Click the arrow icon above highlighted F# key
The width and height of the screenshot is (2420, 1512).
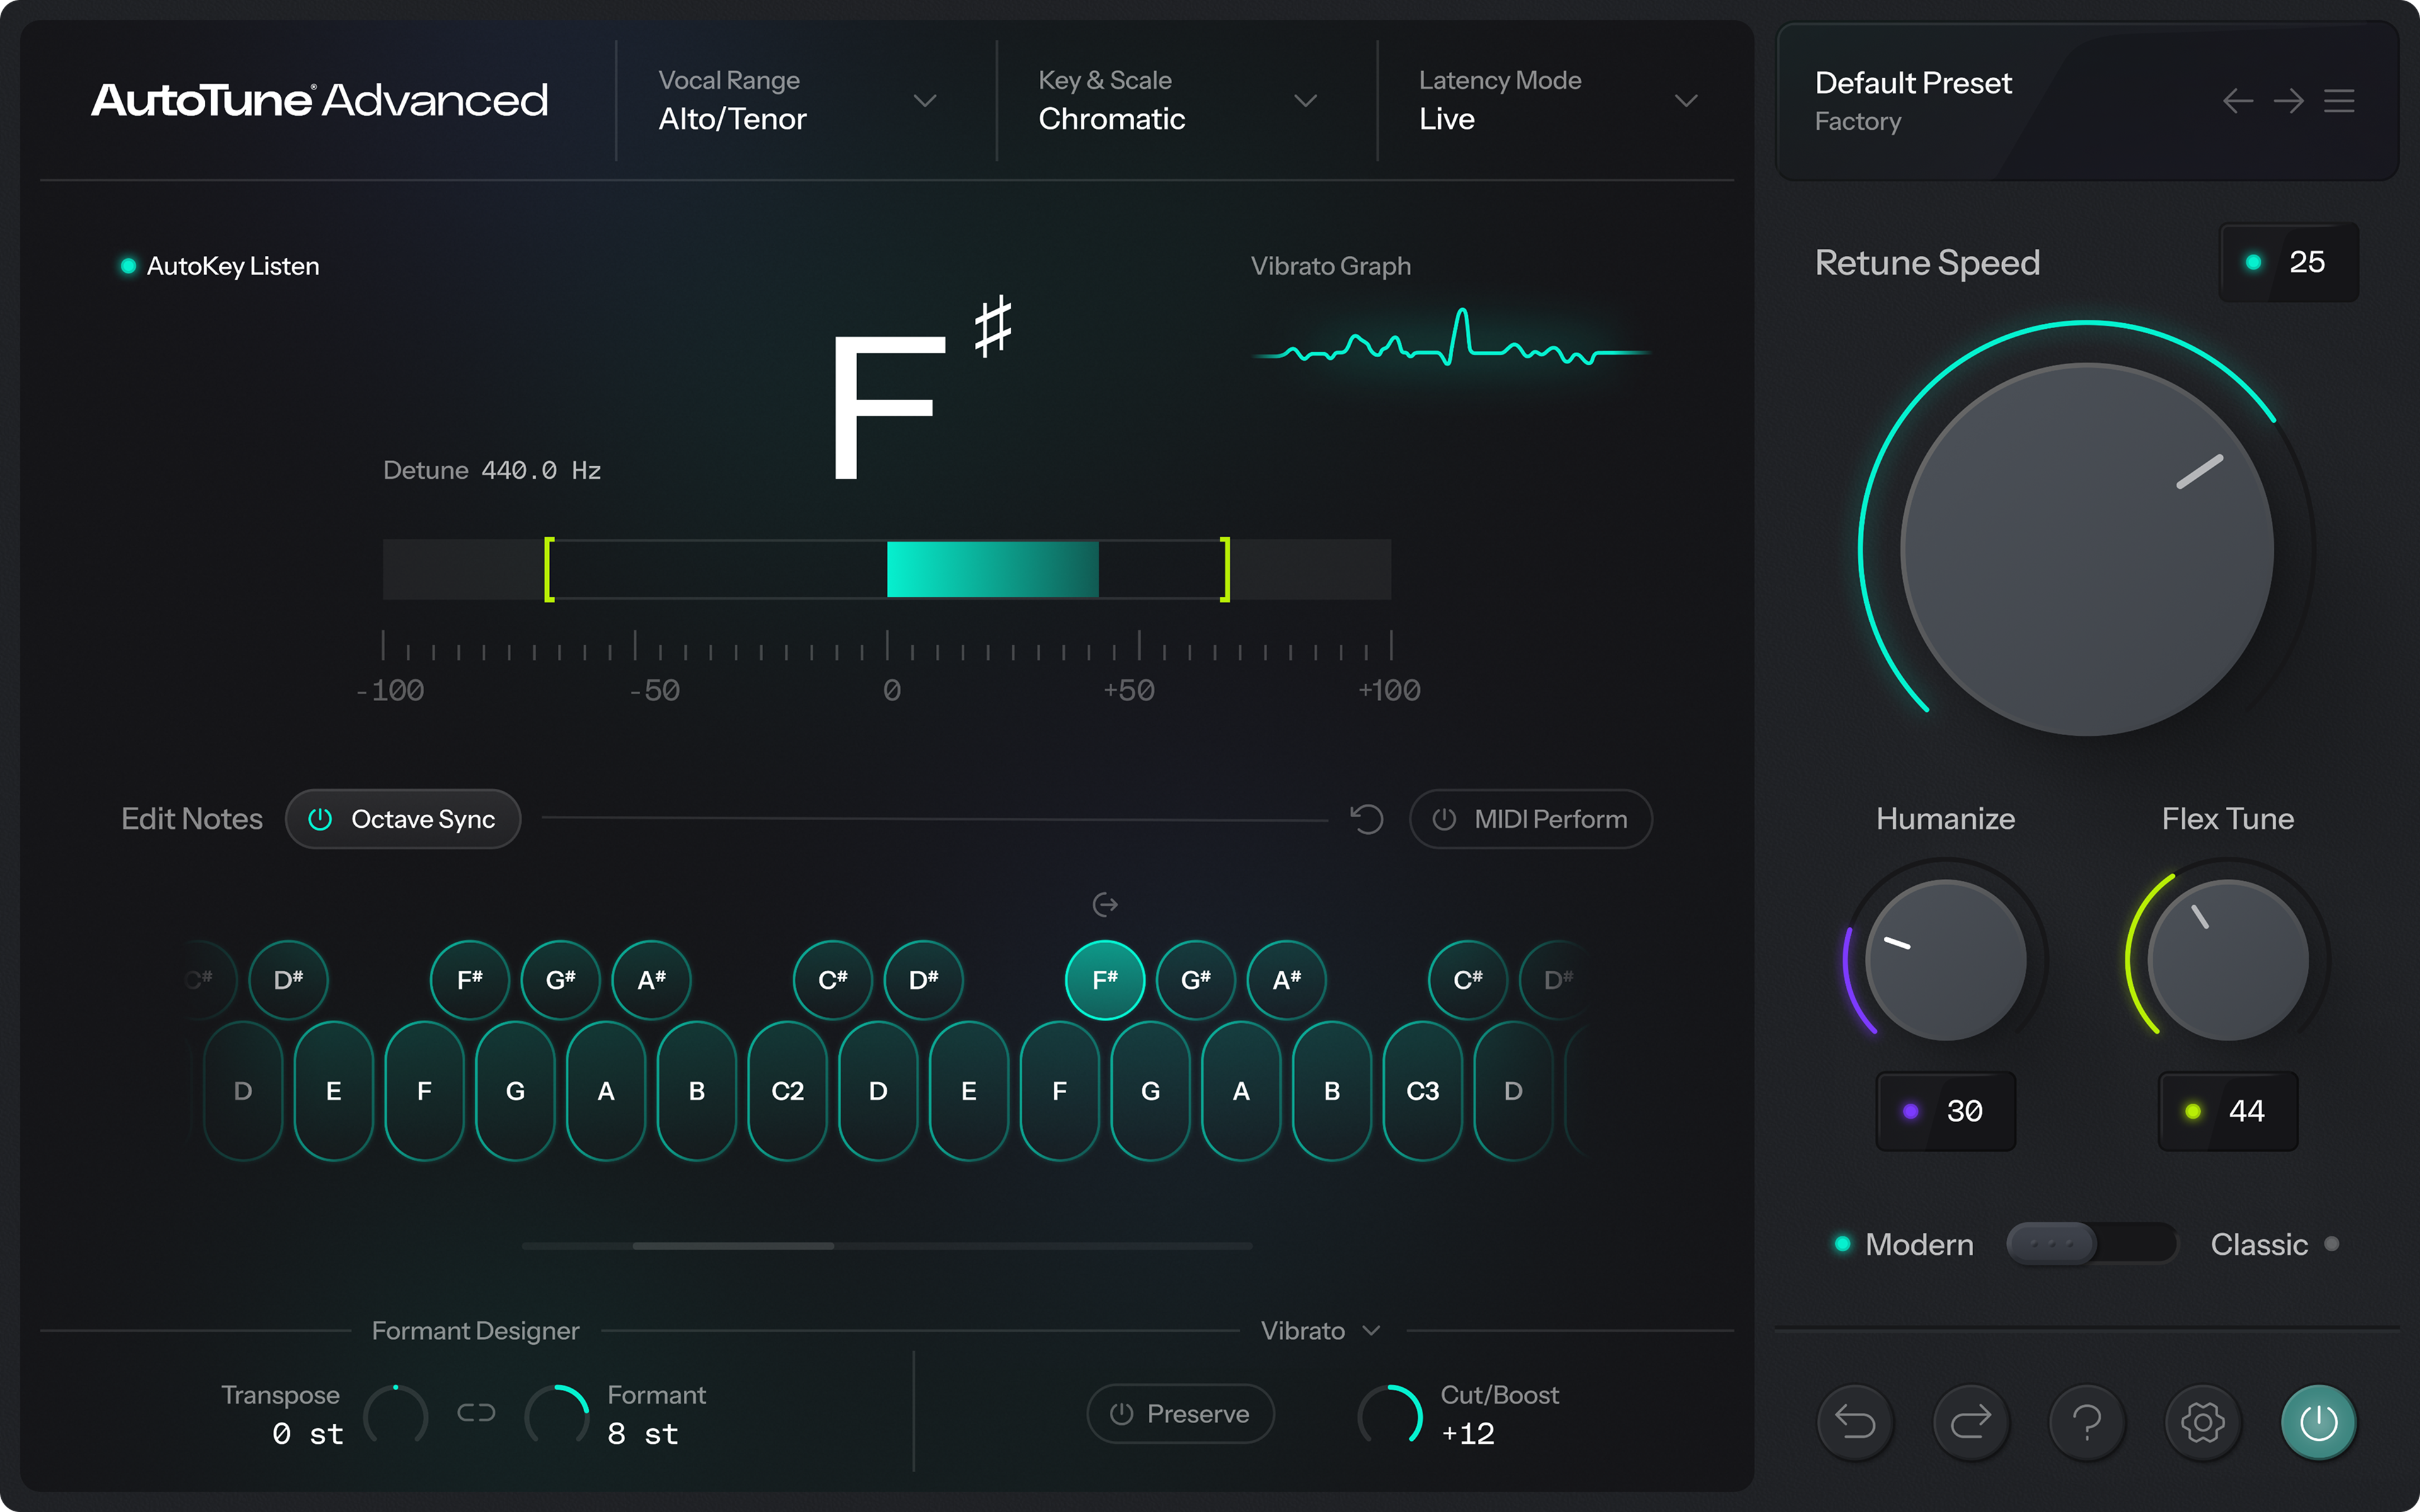[1105, 904]
